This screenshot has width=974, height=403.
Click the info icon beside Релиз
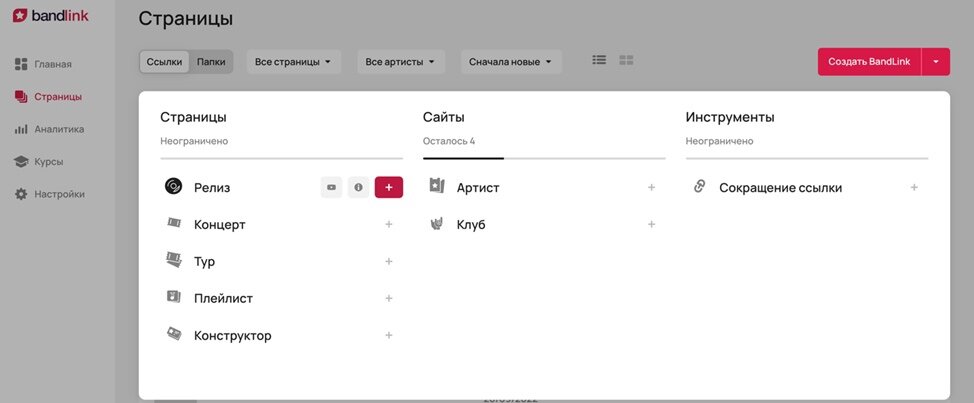[358, 188]
